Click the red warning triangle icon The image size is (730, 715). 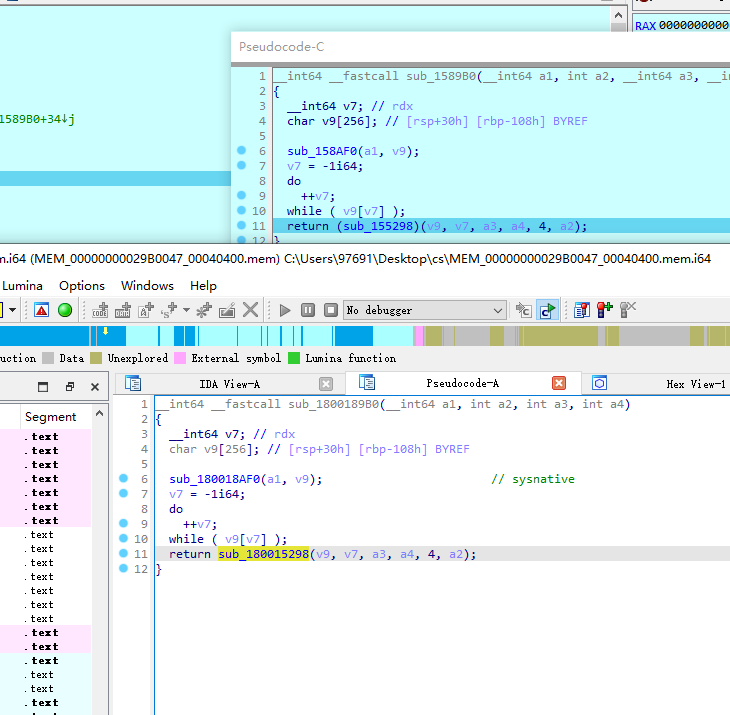(x=41, y=310)
